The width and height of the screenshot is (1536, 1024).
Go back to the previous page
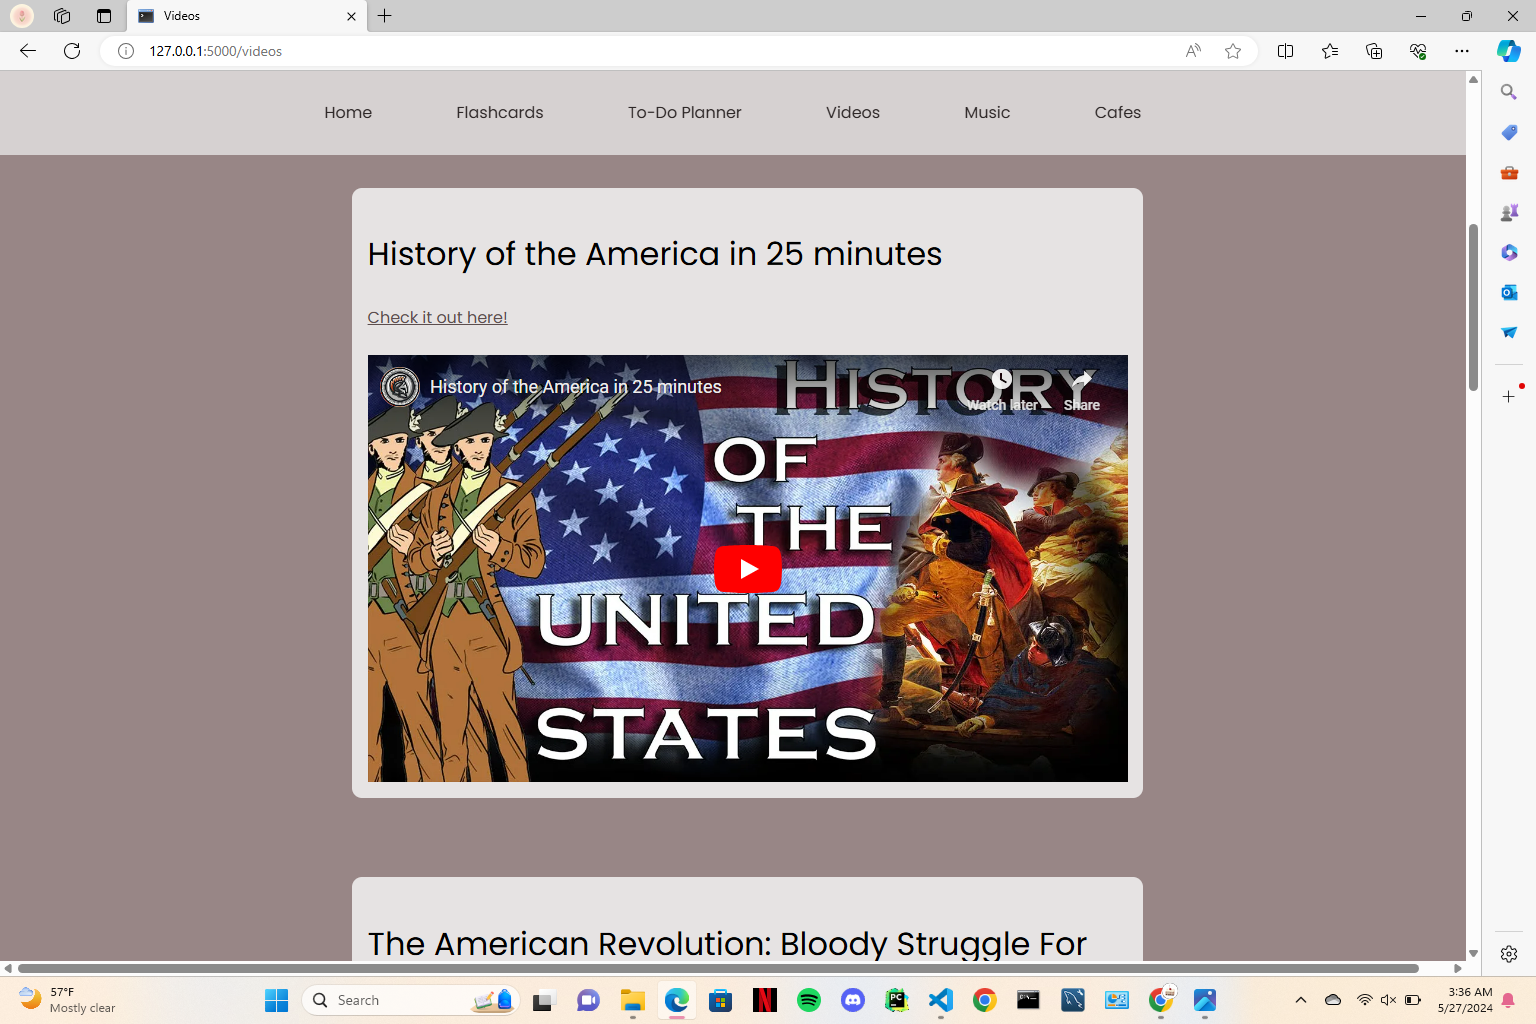coord(28,51)
